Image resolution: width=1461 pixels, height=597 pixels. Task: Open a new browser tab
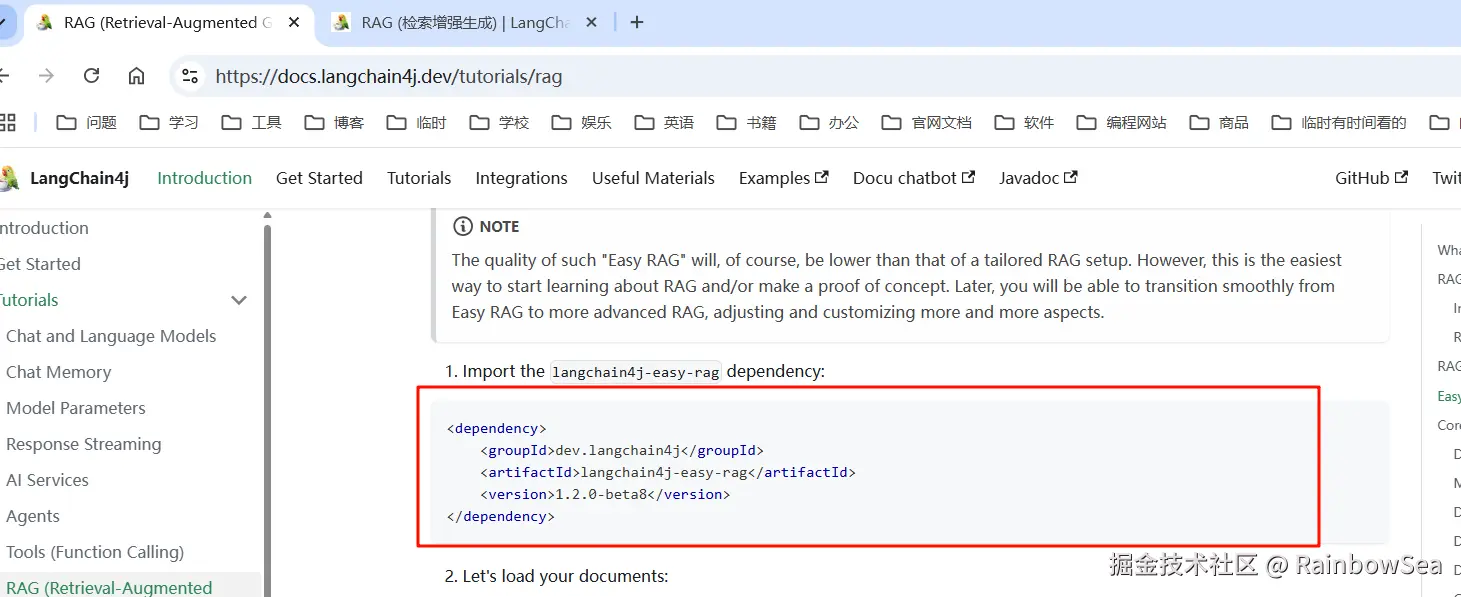637,22
